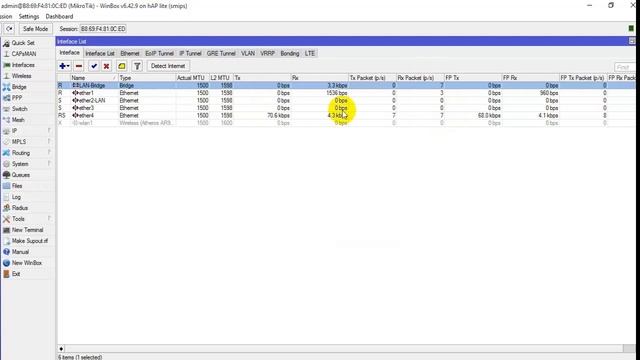
Task: Sort by the Tx Packet (p/s) column header
Action: click(x=372, y=78)
